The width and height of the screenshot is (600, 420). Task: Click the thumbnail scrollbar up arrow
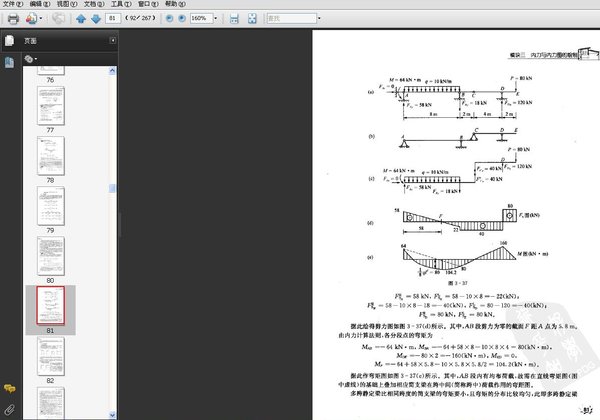(112, 70)
